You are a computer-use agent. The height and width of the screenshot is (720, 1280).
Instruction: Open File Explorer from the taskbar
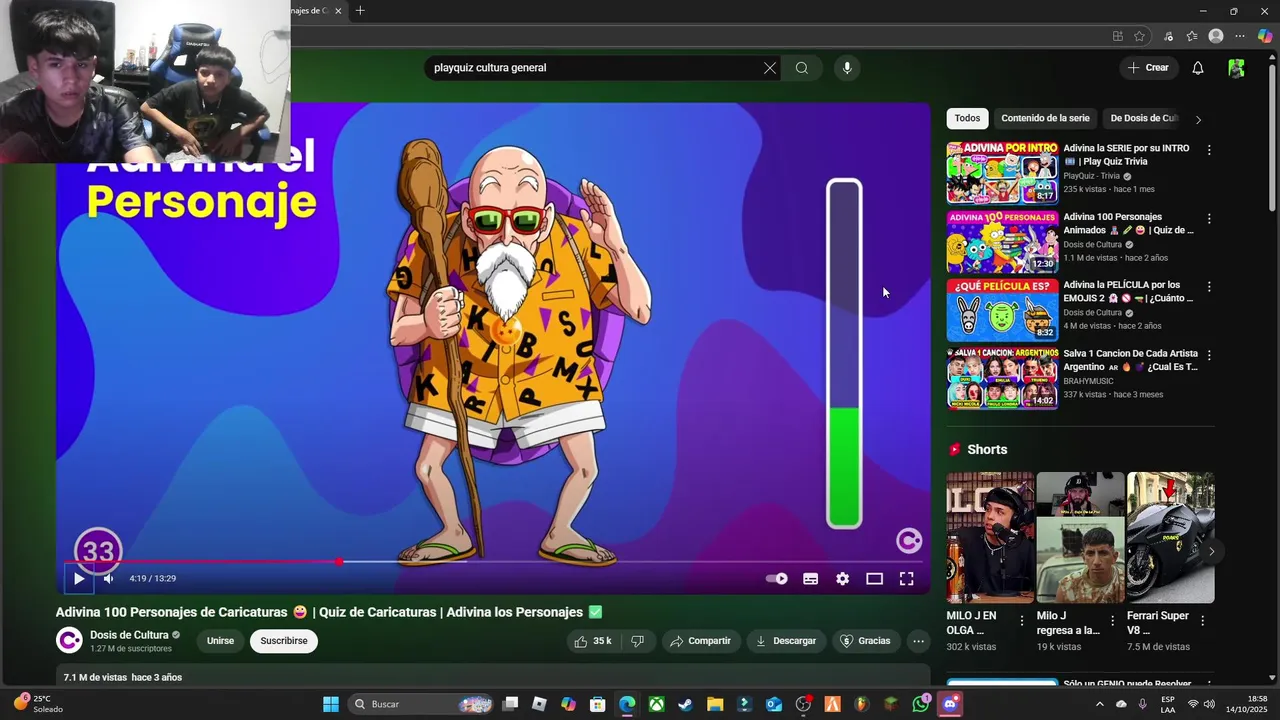click(715, 704)
